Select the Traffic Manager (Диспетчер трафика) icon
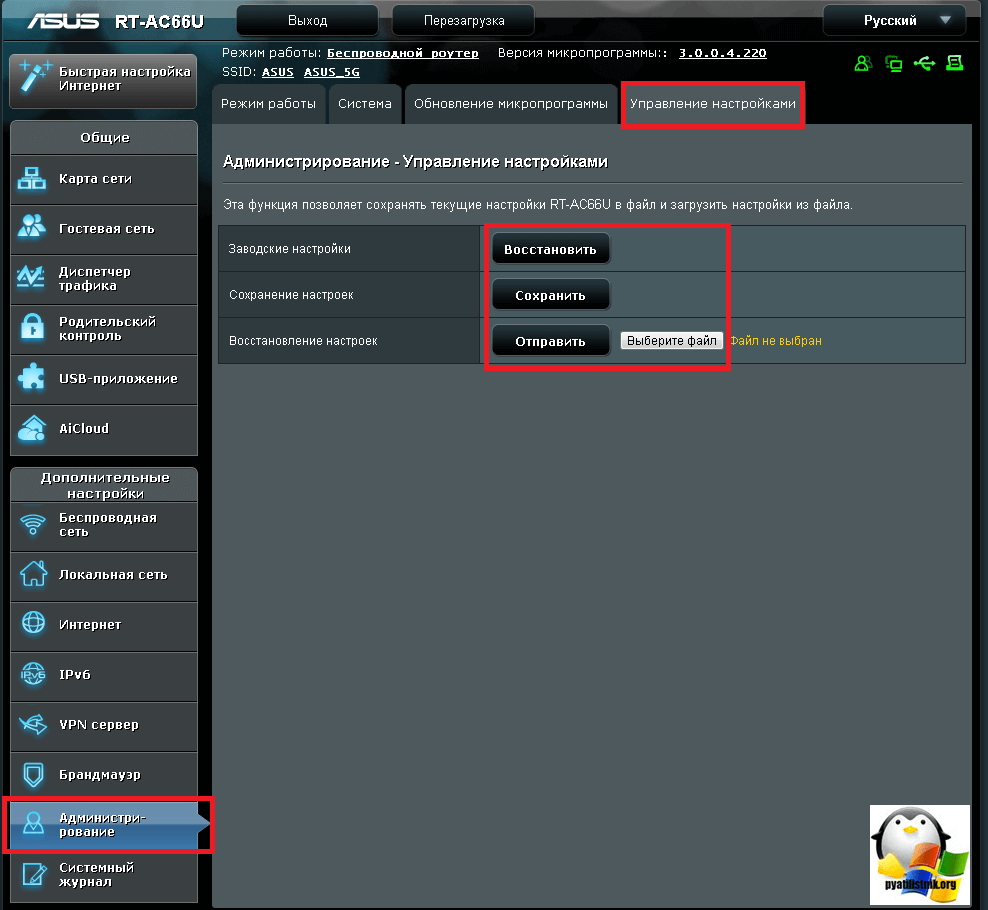Image resolution: width=988 pixels, height=910 pixels. [33, 279]
